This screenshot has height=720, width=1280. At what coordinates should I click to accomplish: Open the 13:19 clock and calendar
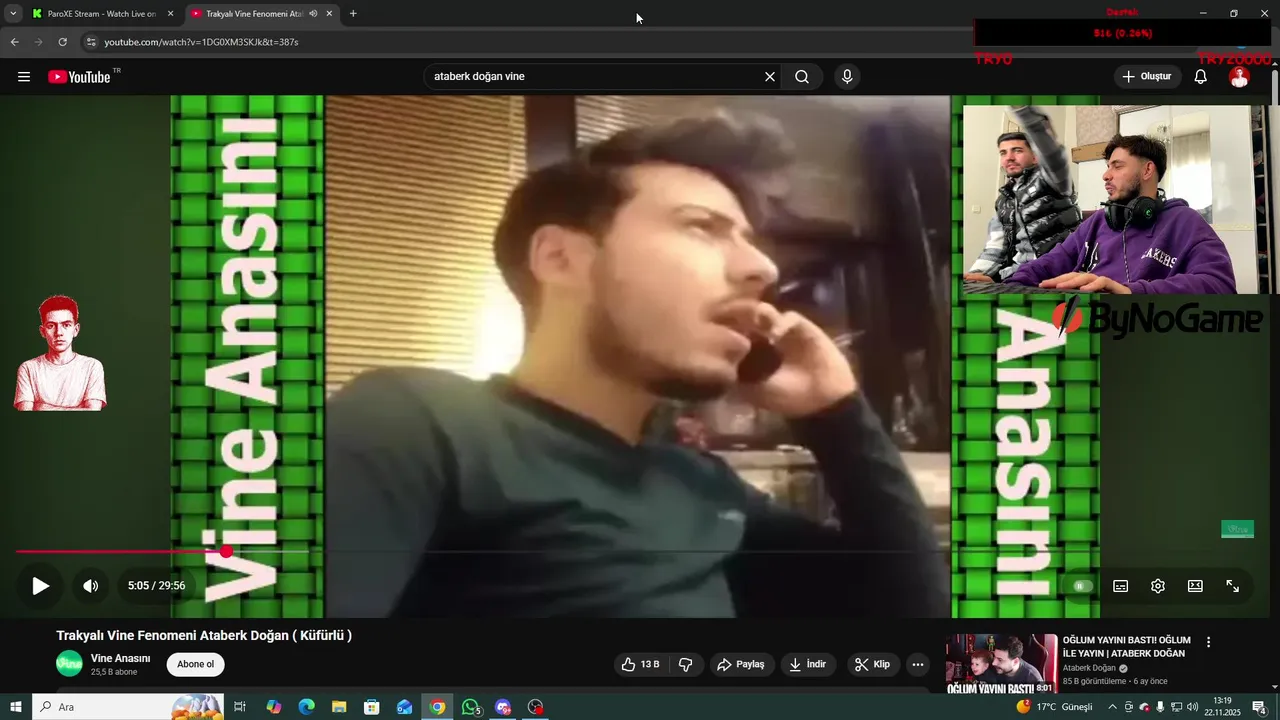pyautogui.click(x=1222, y=707)
